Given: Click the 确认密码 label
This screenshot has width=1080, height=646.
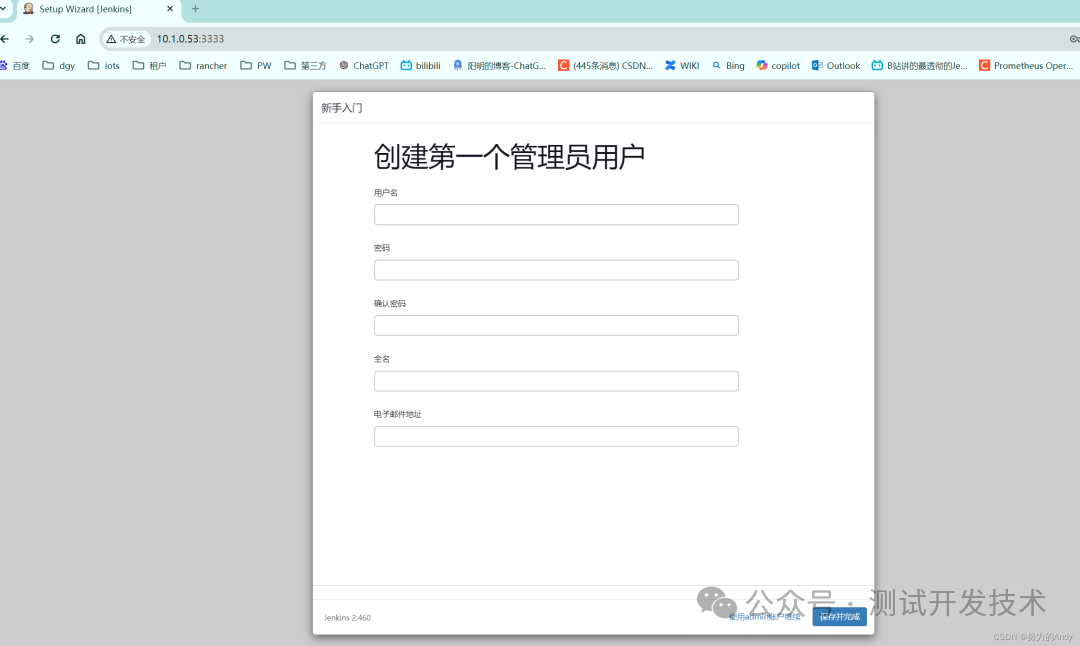Looking at the screenshot, I should [390, 303].
